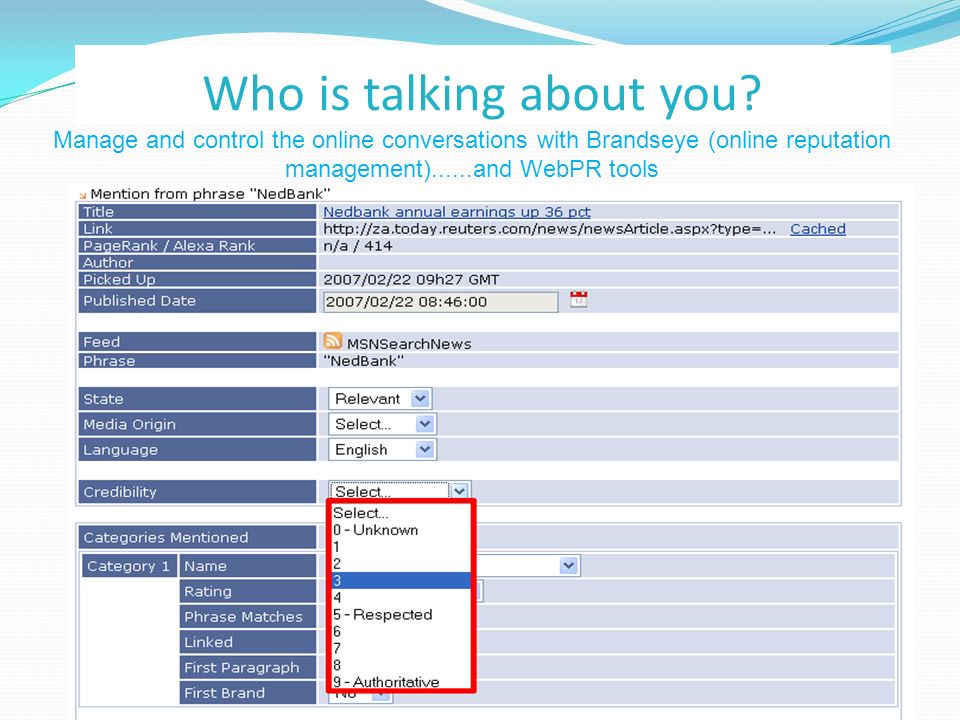Screen dimensions: 960x720
Task: Click the Title row label
Action: click(x=197, y=212)
